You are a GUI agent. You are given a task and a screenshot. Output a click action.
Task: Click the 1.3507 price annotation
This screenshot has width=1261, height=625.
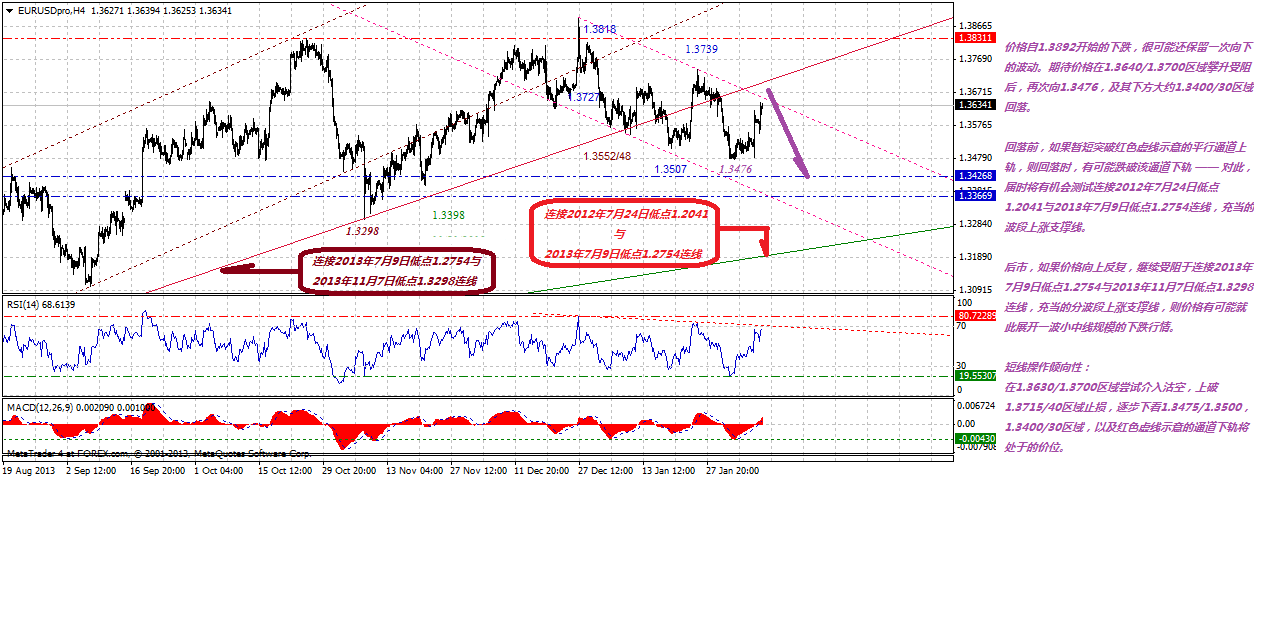(670, 170)
